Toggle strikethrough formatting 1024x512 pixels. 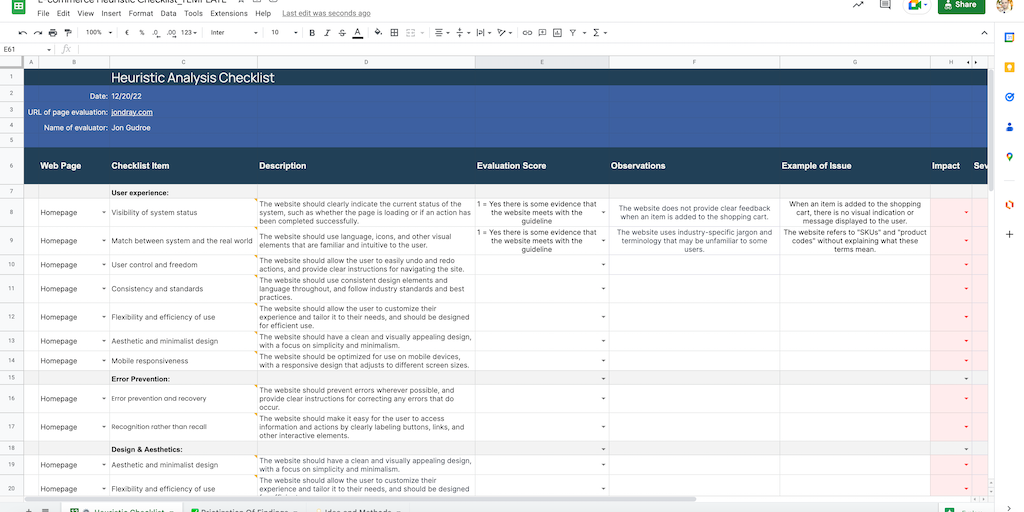click(342, 33)
